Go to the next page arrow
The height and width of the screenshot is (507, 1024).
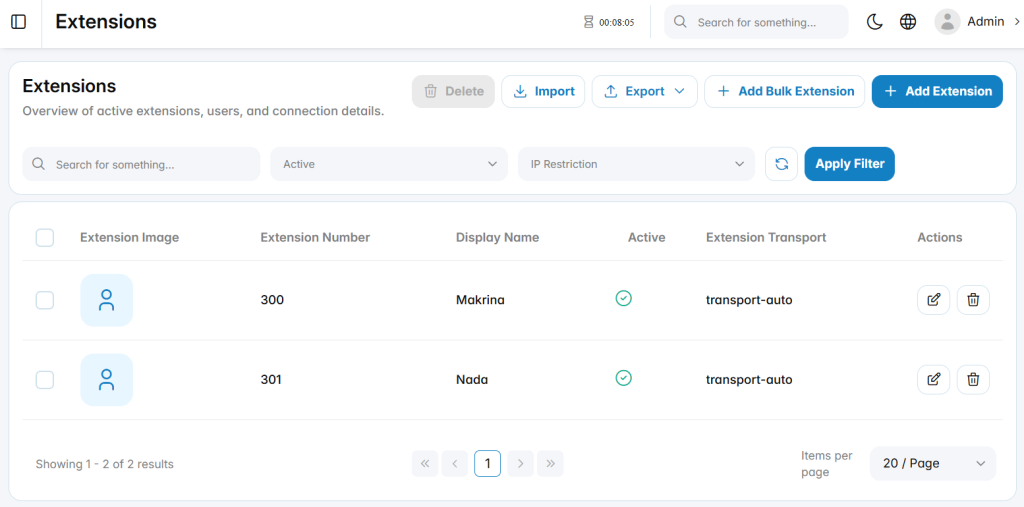[x=520, y=464]
